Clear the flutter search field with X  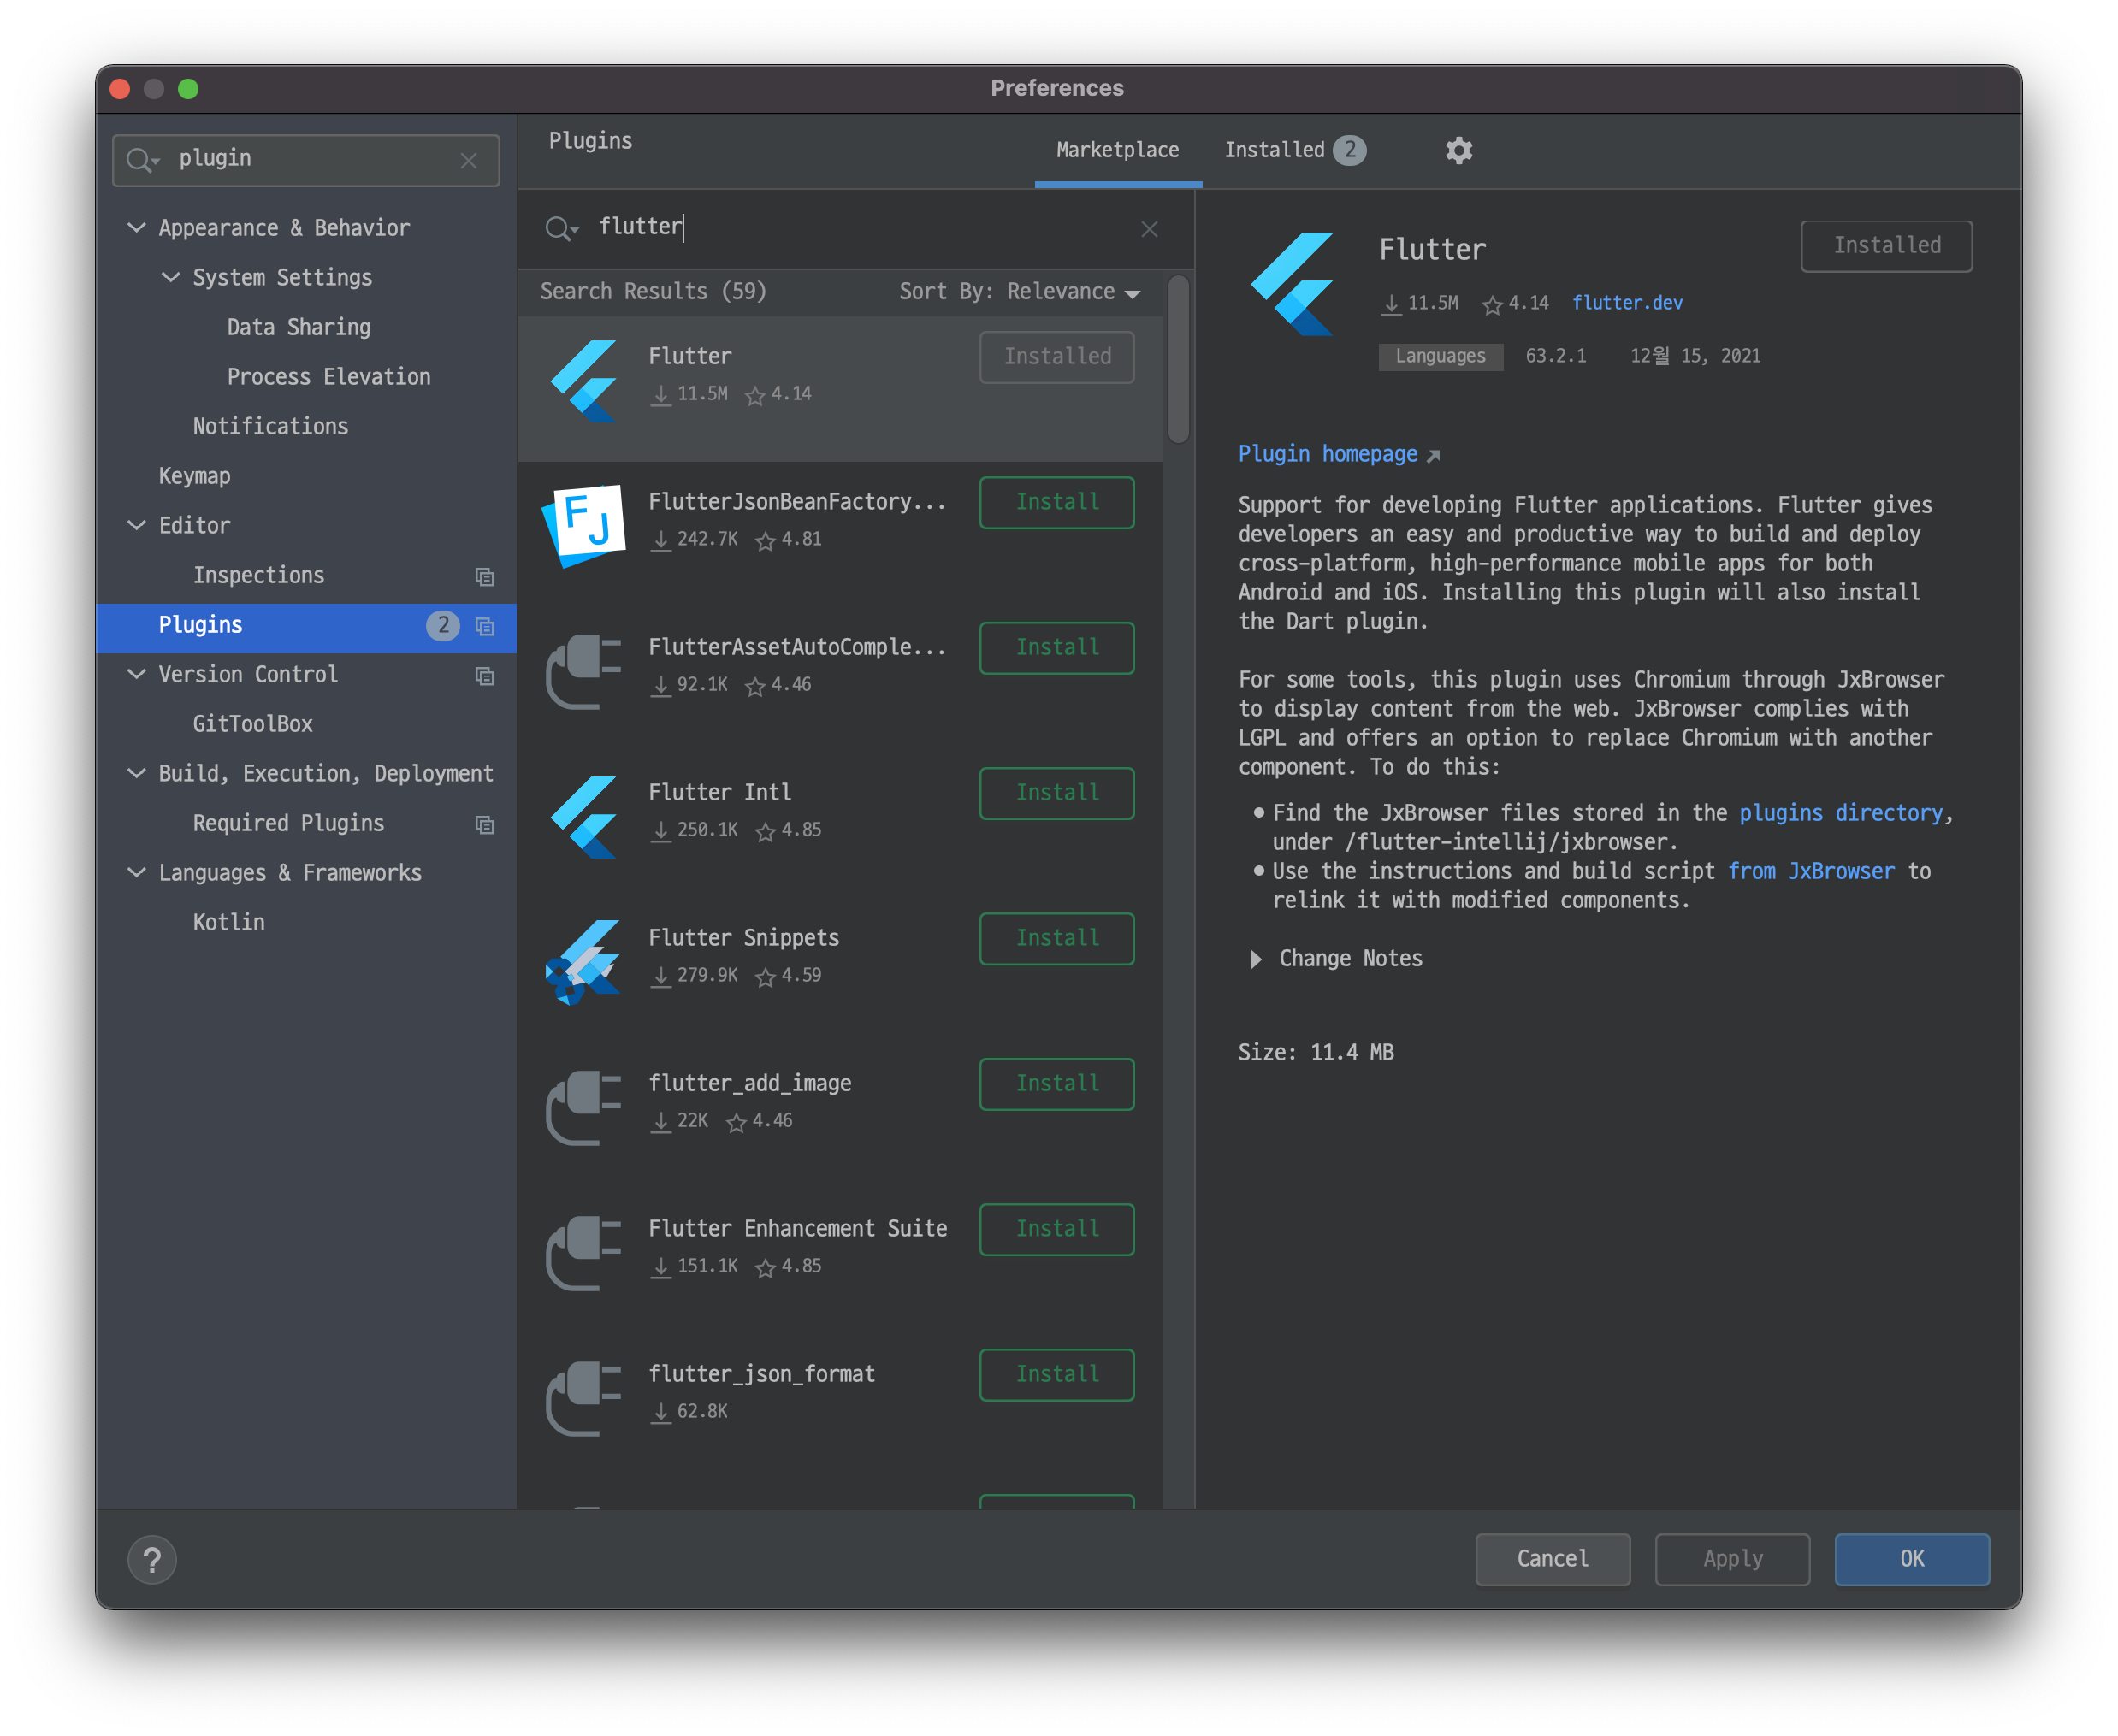point(1149,229)
